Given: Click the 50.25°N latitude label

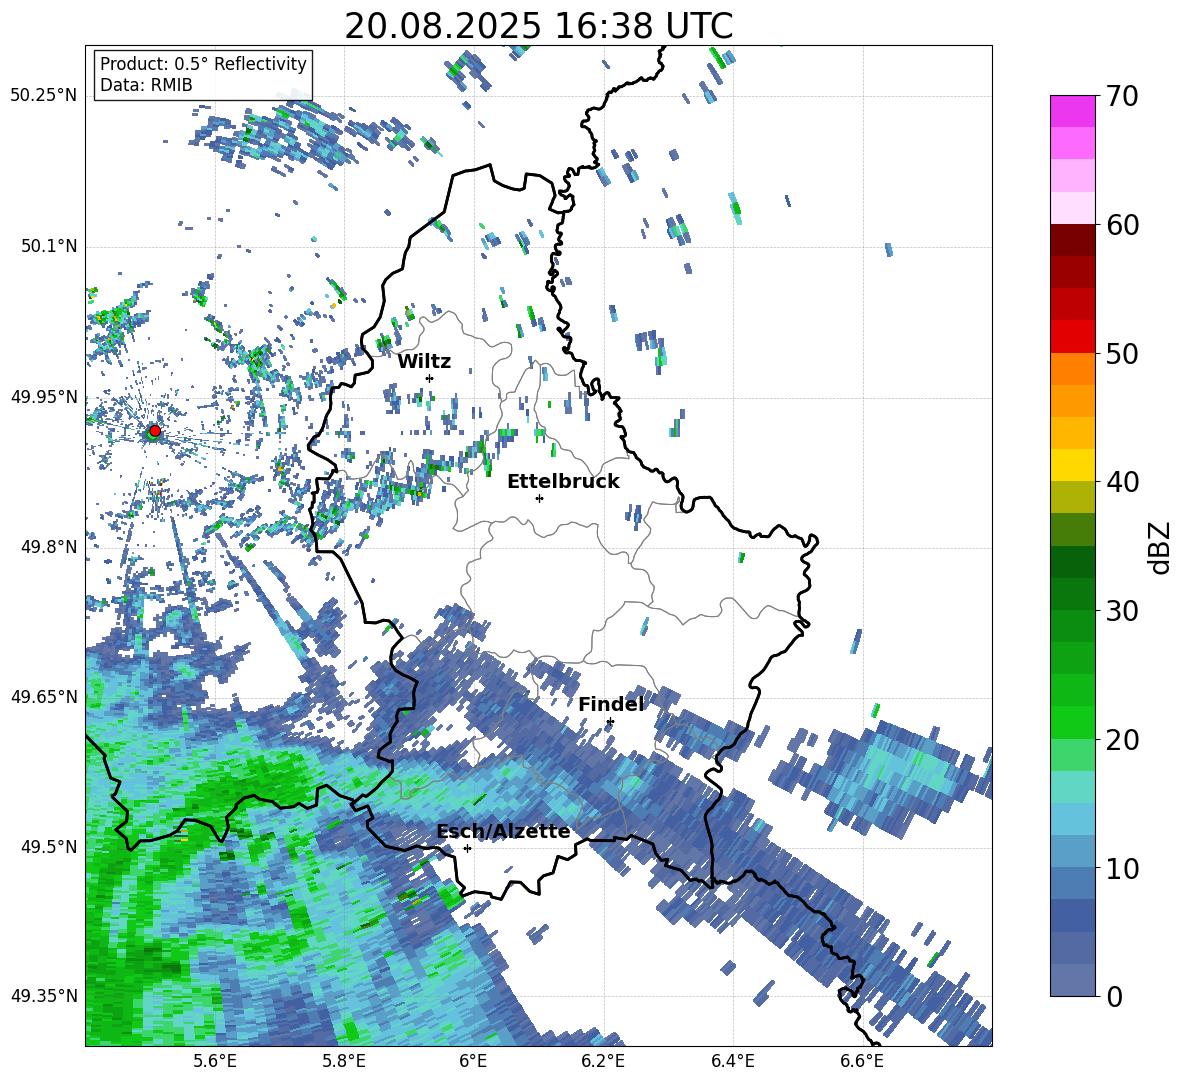Looking at the screenshot, I should [x=44, y=96].
